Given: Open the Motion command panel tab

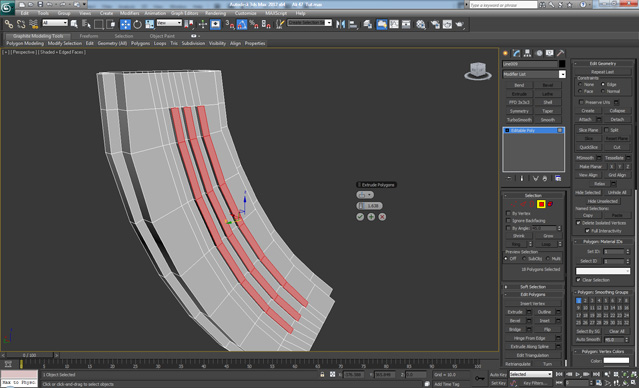Looking at the screenshot, I should (x=539, y=53).
